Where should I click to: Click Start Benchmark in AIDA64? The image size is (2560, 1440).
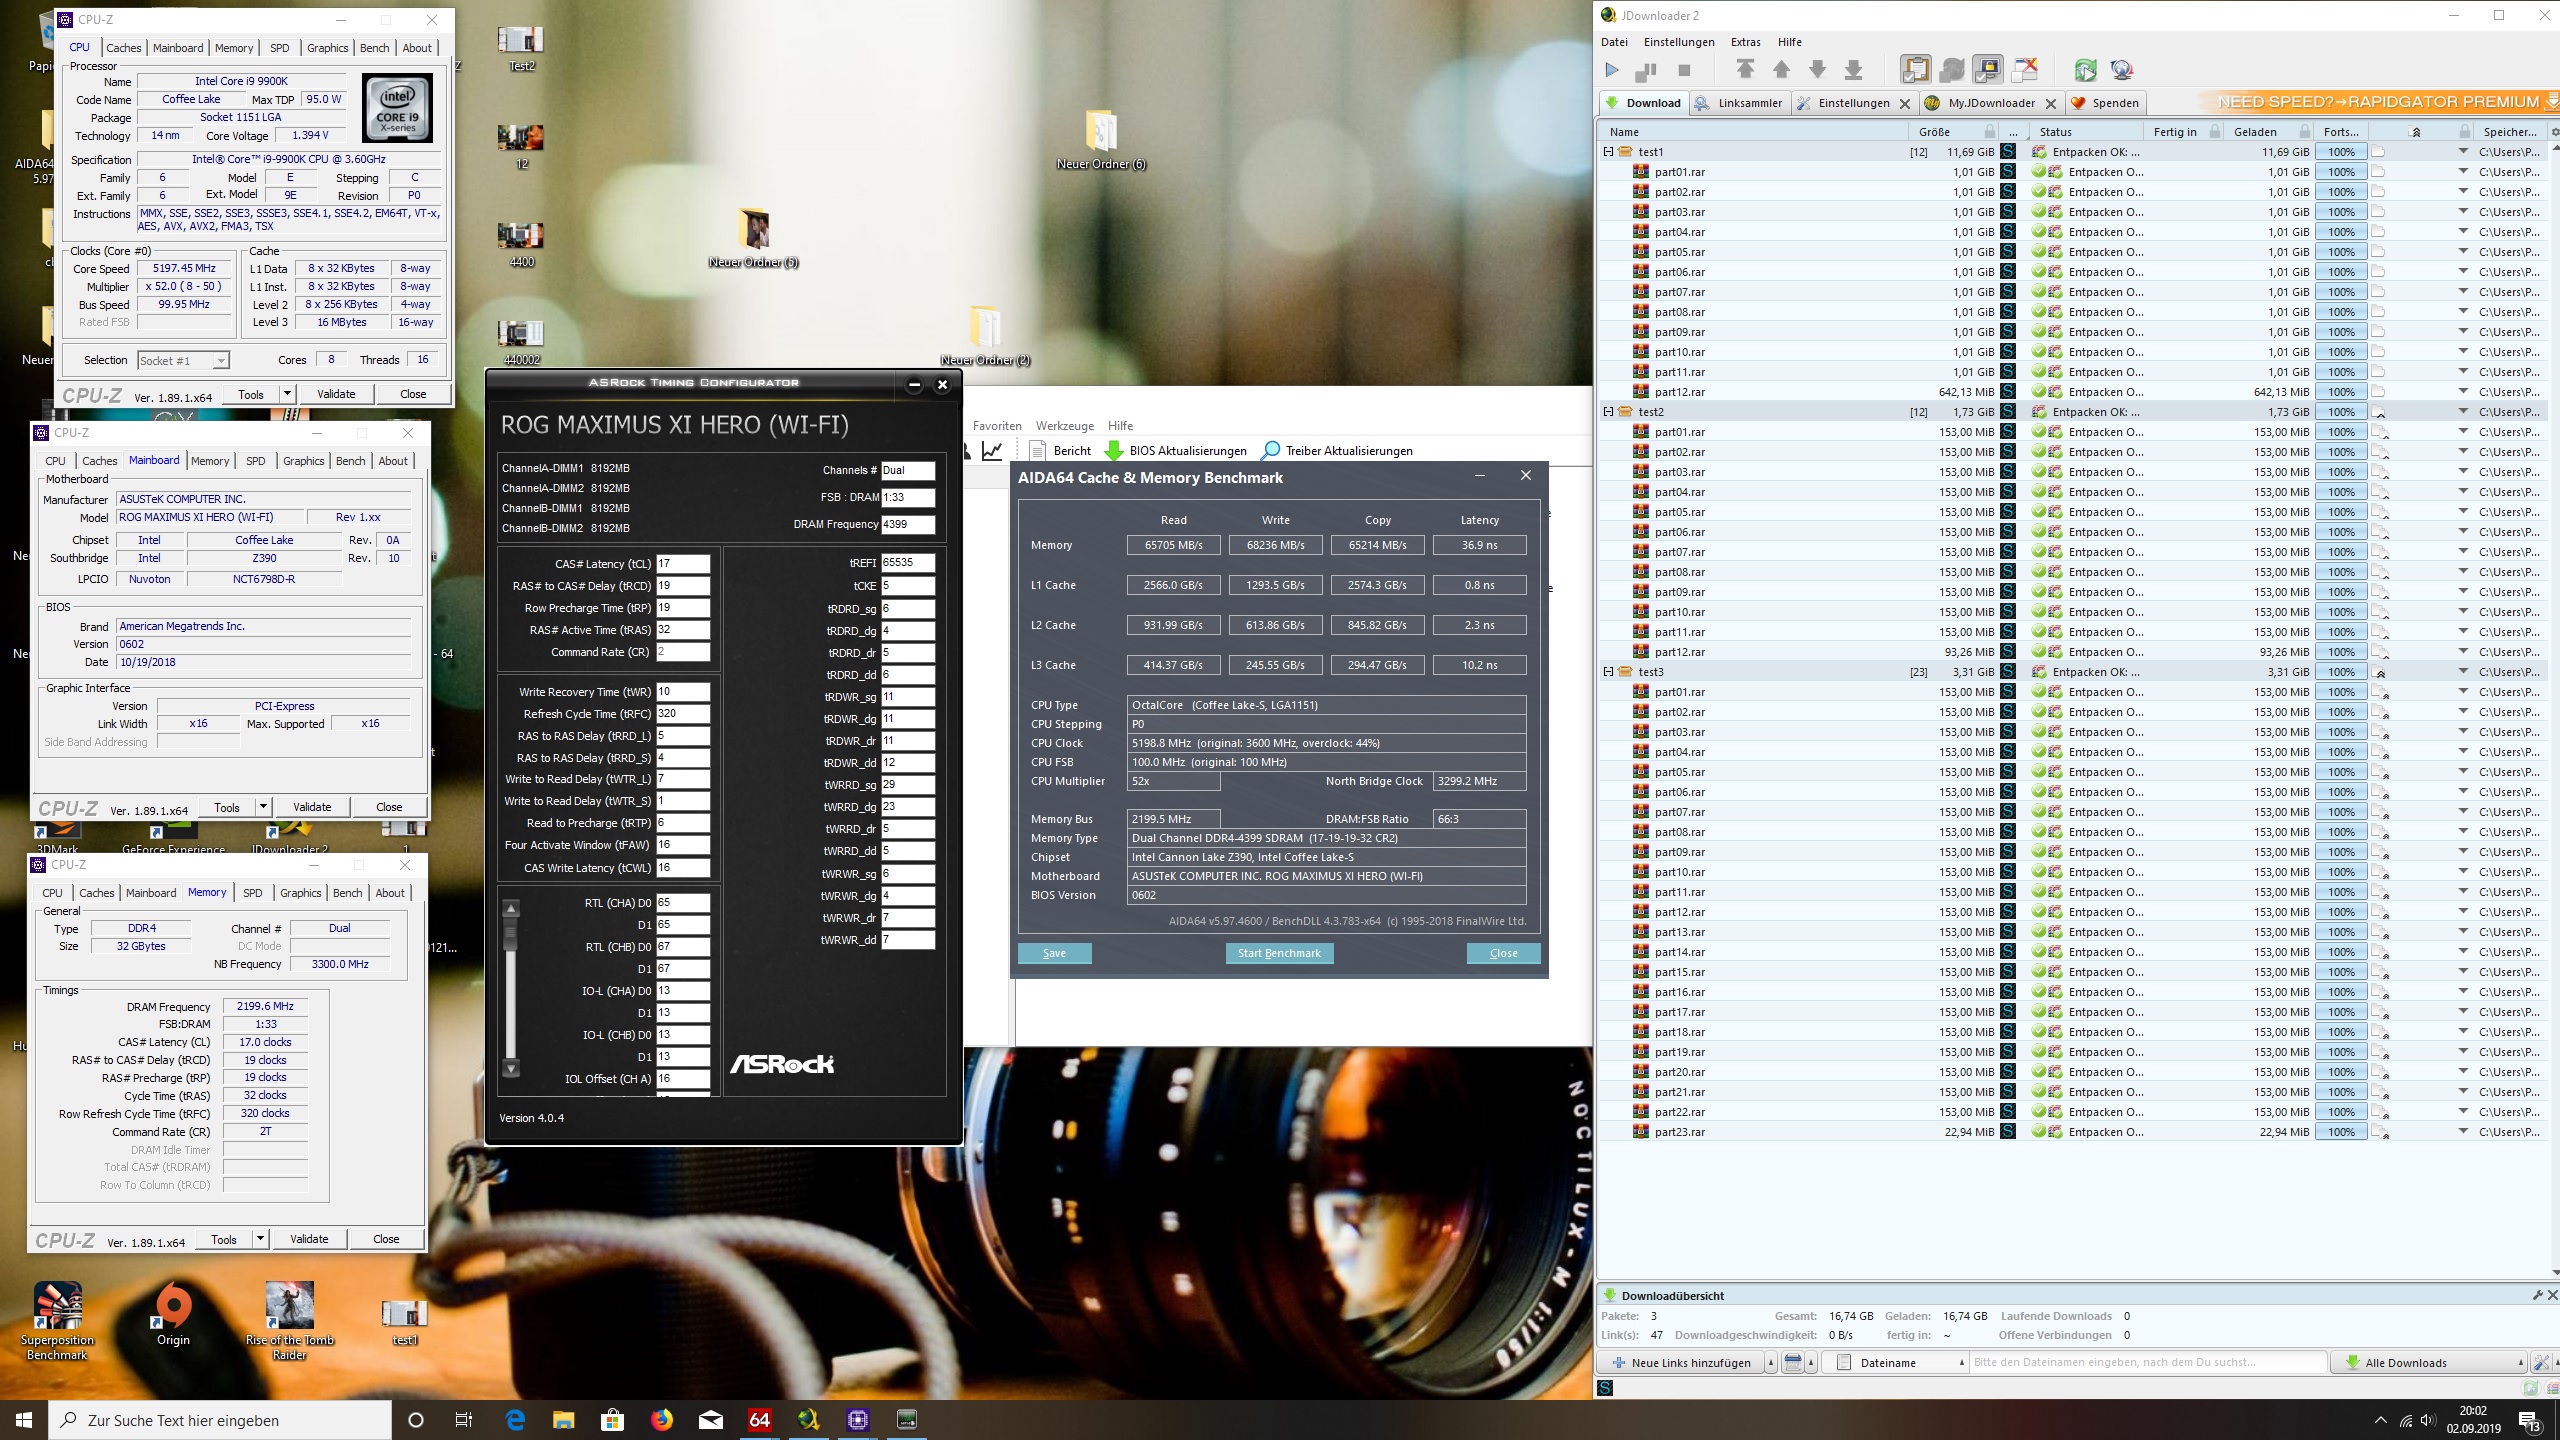(x=1279, y=953)
